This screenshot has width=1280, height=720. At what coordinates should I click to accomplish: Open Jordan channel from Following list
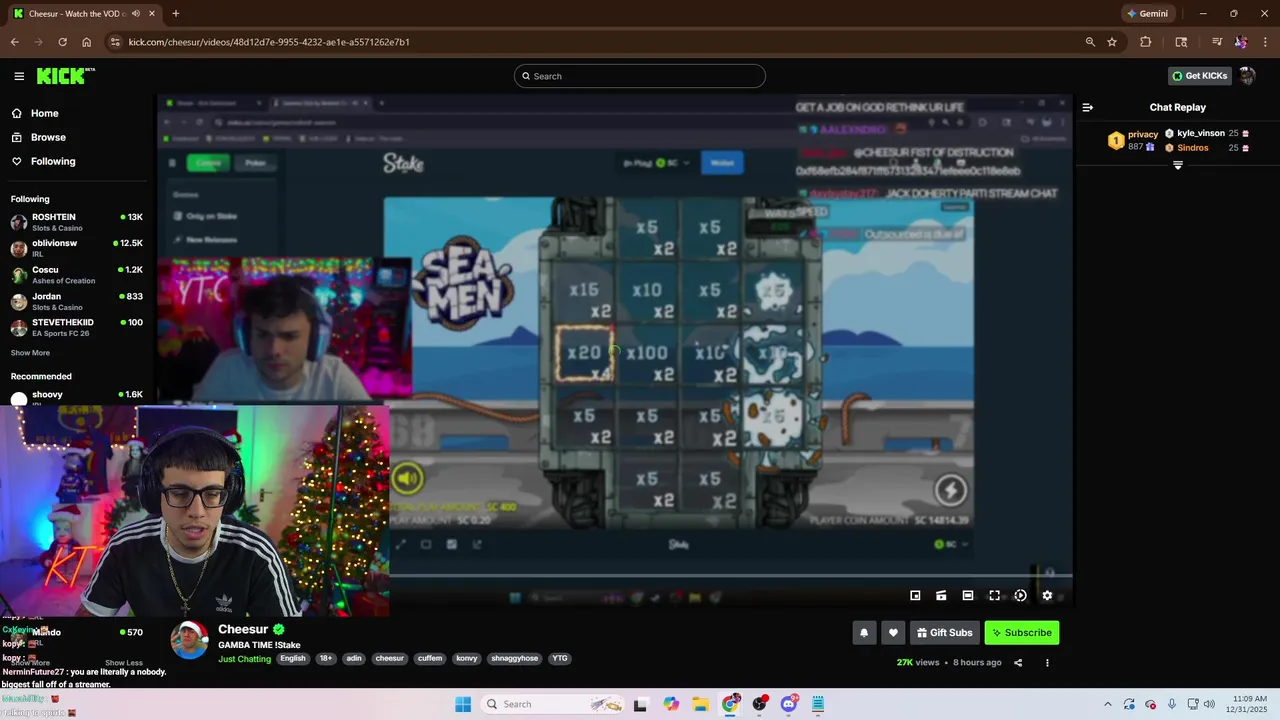[77, 301]
